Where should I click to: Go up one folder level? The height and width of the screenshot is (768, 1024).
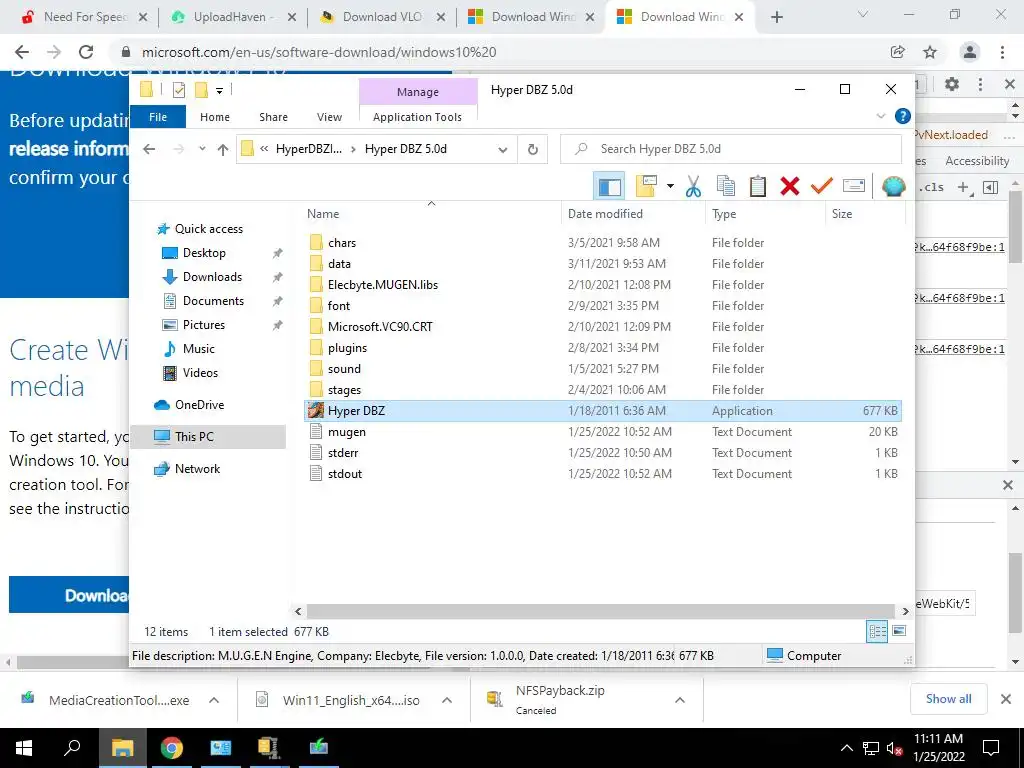223,150
